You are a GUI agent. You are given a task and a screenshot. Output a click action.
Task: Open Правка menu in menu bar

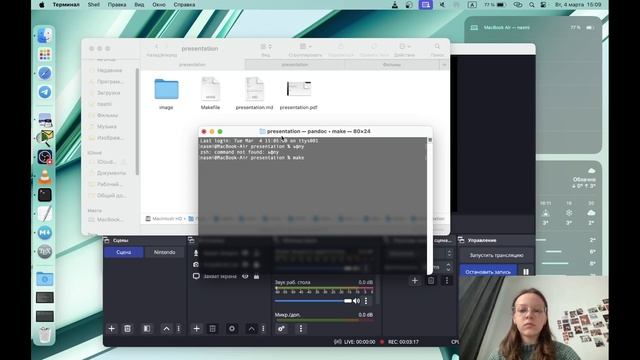click(117, 4)
